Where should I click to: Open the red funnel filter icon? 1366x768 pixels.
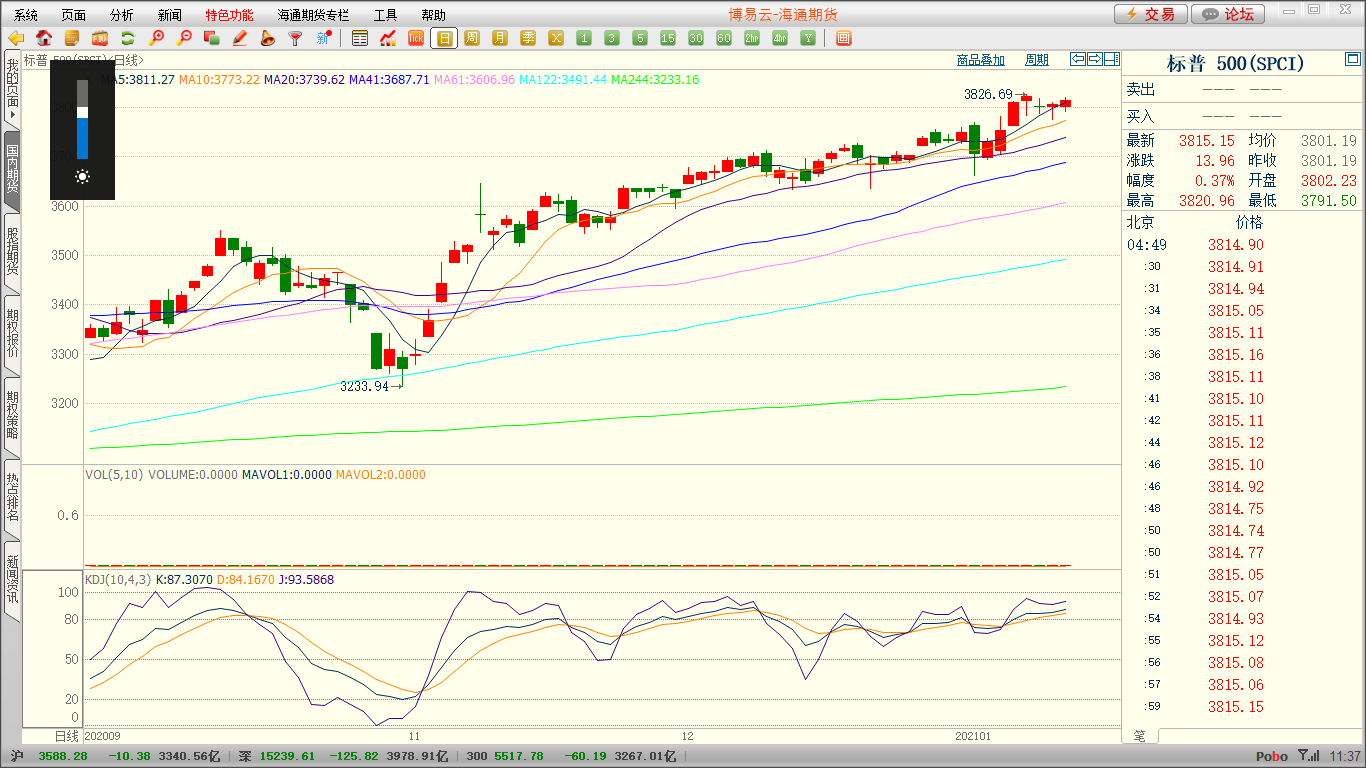click(x=295, y=39)
